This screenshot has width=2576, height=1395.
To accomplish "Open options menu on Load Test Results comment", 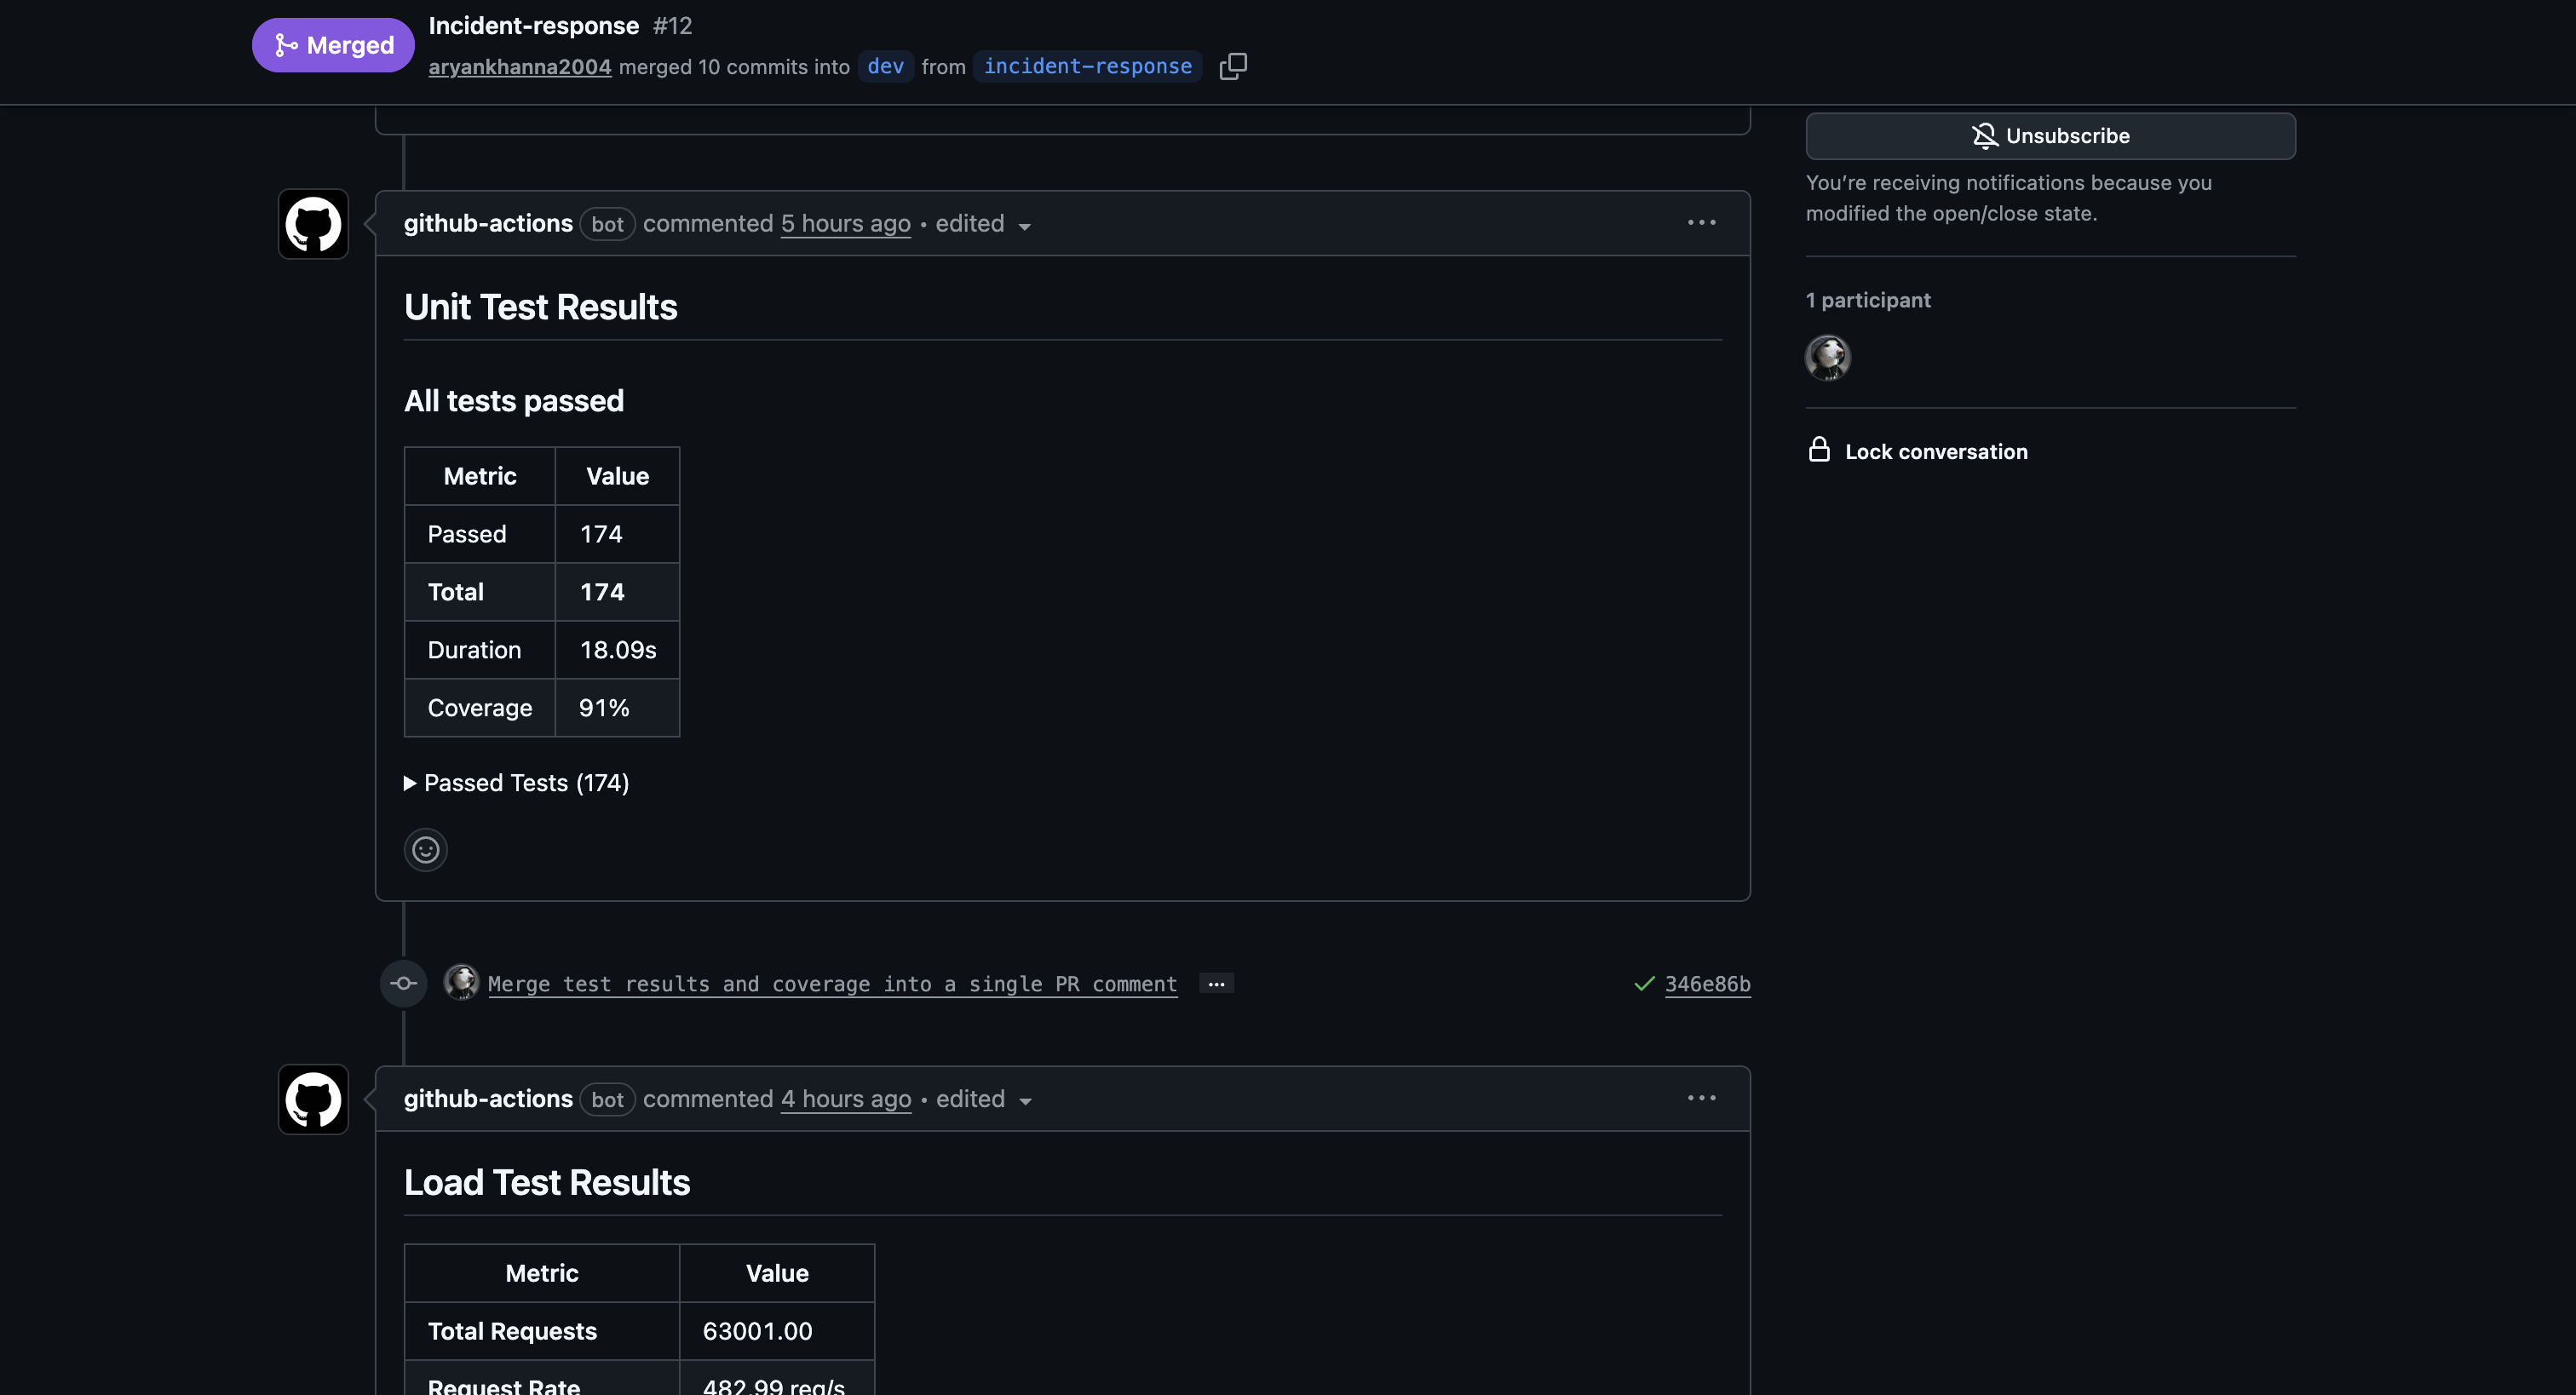I will (1700, 1098).
